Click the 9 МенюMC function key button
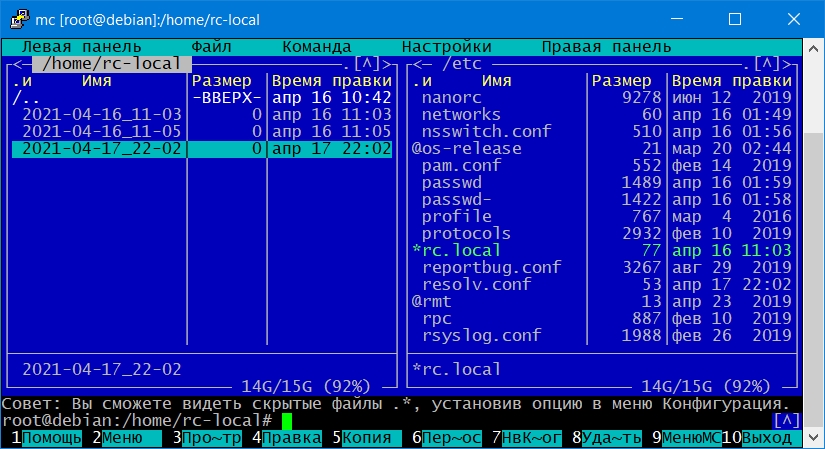Viewport: 825px width, 449px height. [x=687, y=438]
